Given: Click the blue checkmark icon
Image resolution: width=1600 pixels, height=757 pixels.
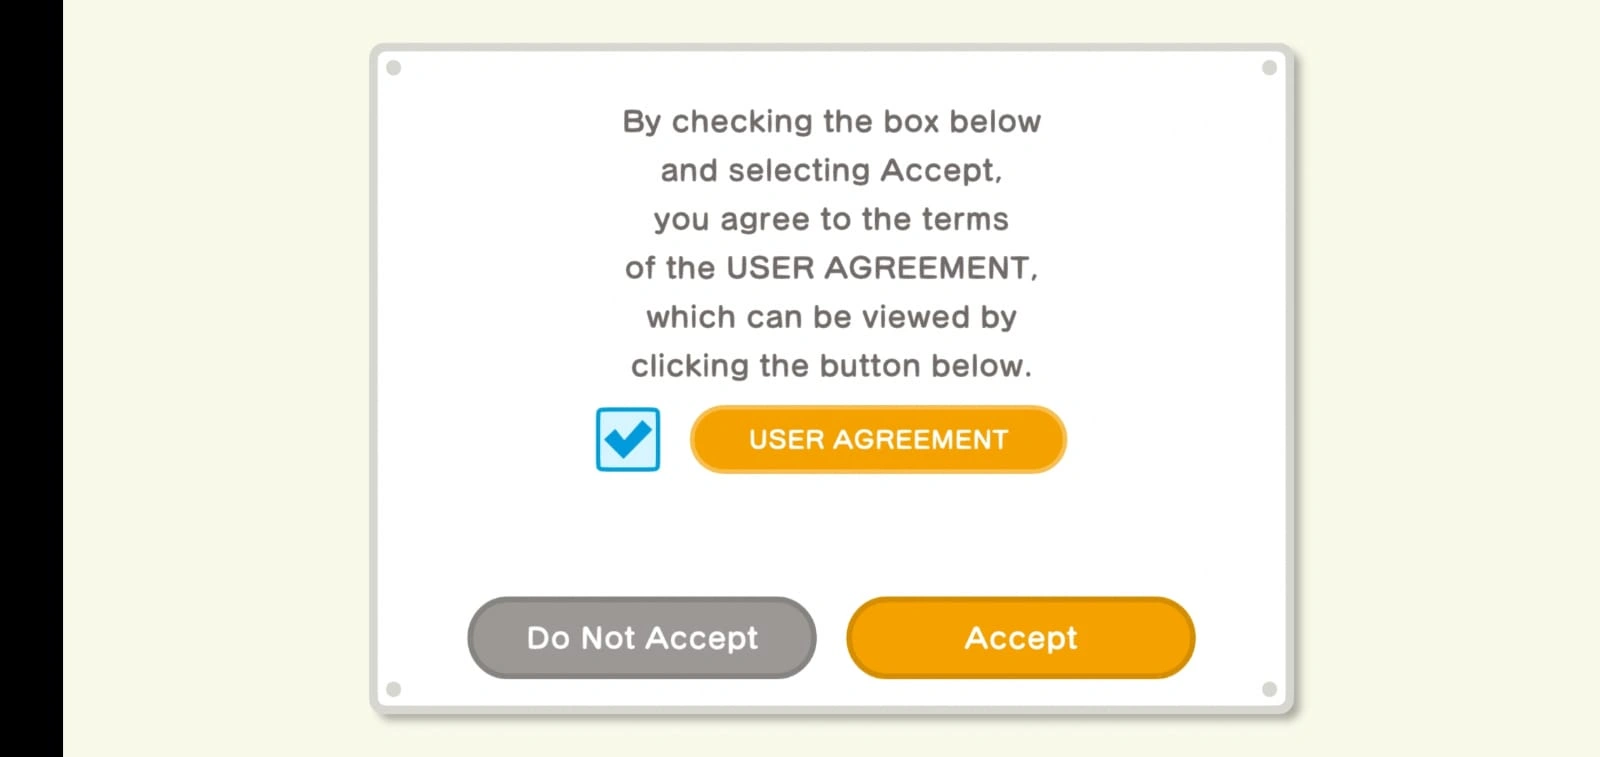Looking at the screenshot, I should [x=627, y=439].
